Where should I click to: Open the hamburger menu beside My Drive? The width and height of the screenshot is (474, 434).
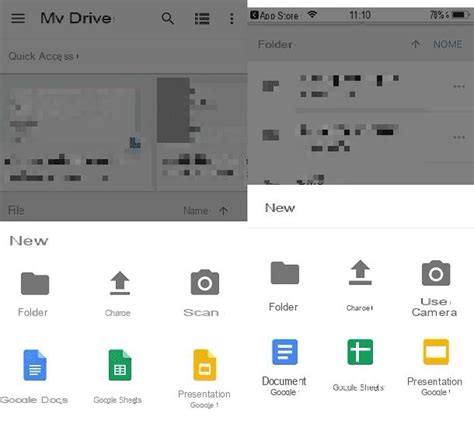point(18,18)
